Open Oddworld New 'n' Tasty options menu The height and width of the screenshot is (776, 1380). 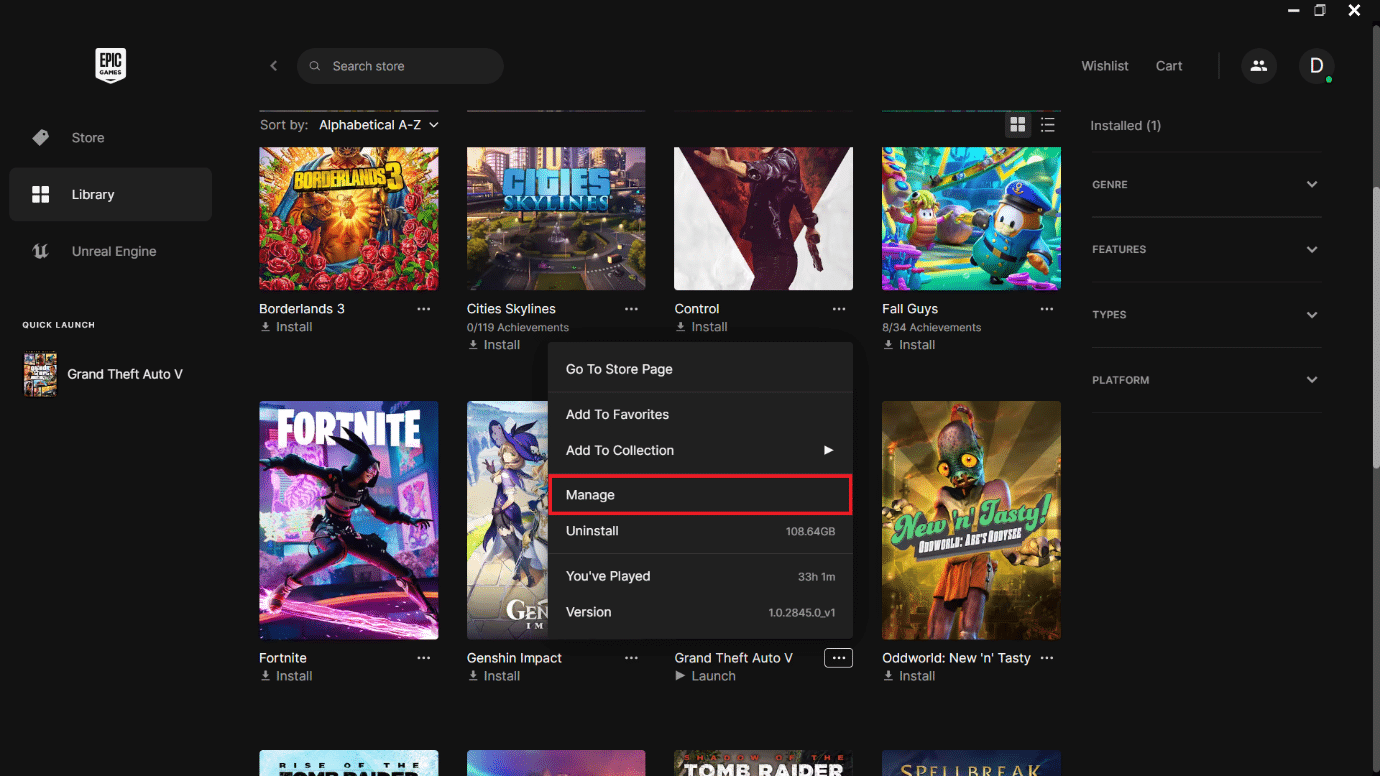tap(1047, 658)
